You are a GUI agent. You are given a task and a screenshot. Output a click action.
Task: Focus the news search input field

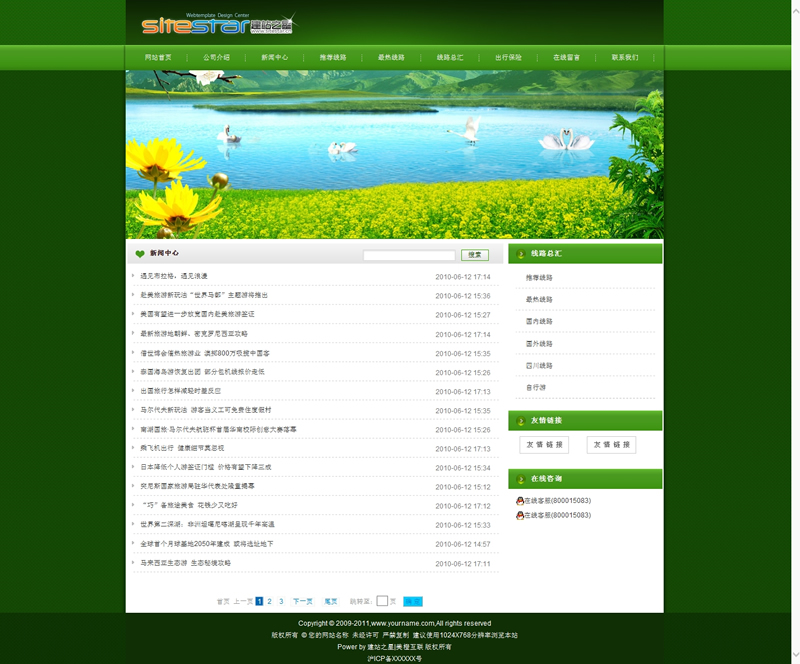(408, 255)
